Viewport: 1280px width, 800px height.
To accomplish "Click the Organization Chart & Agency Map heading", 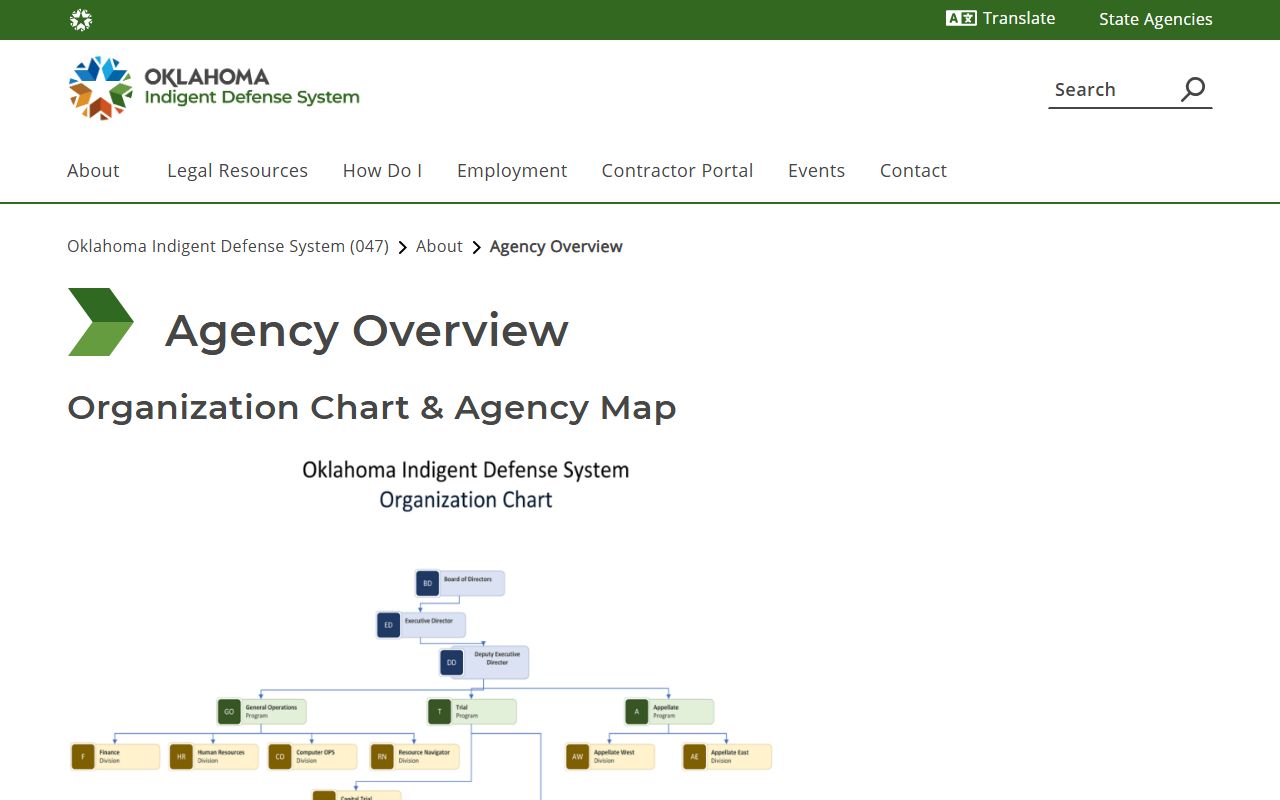I will pos(372,408).
